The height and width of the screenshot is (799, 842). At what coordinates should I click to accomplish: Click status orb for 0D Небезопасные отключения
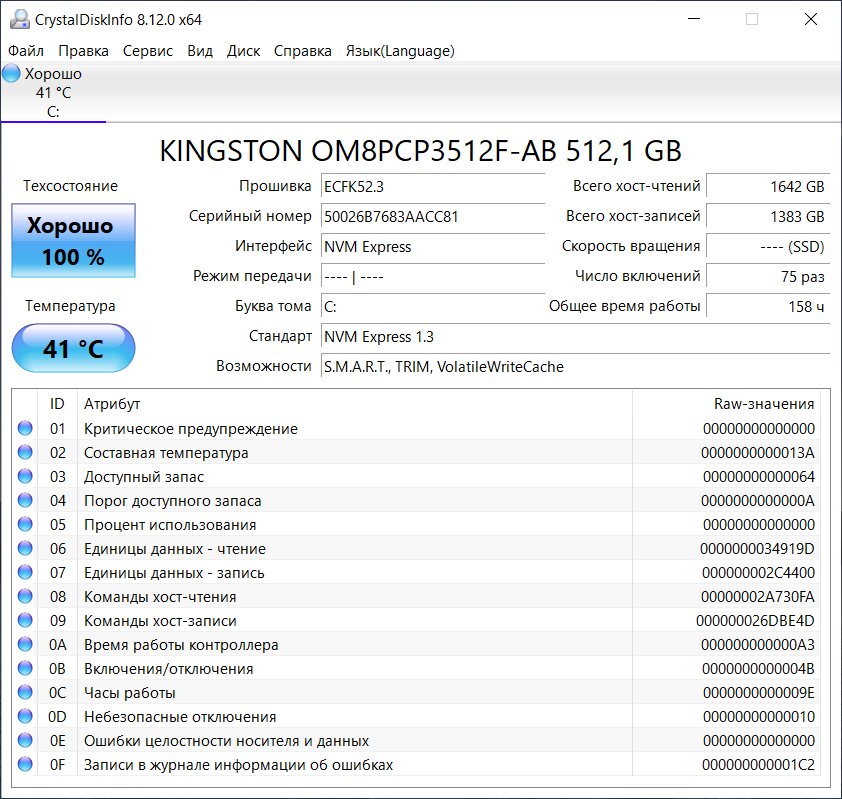tap(25, 716)
